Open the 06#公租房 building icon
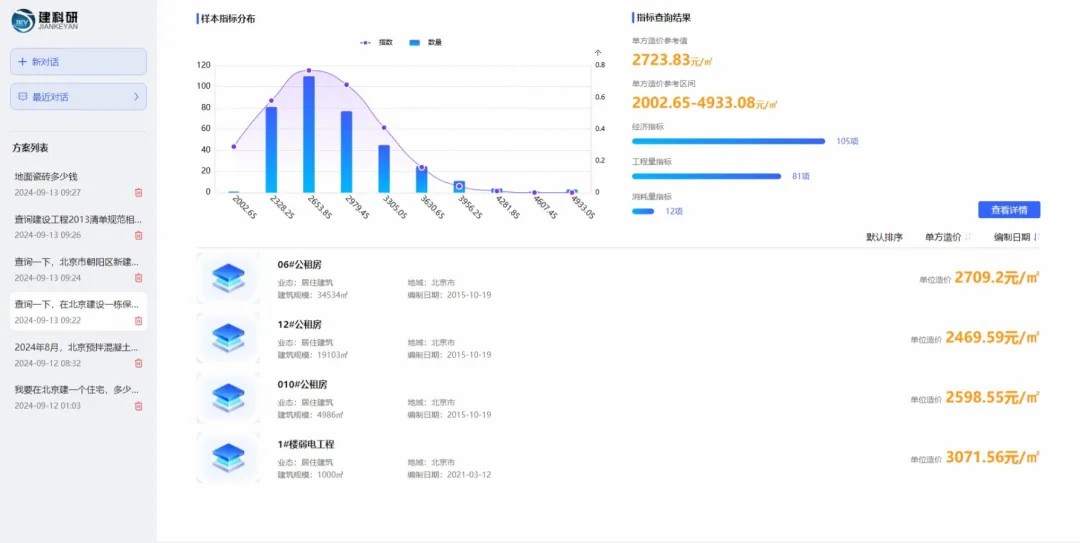1080x543 pixels. coord(228,278)
